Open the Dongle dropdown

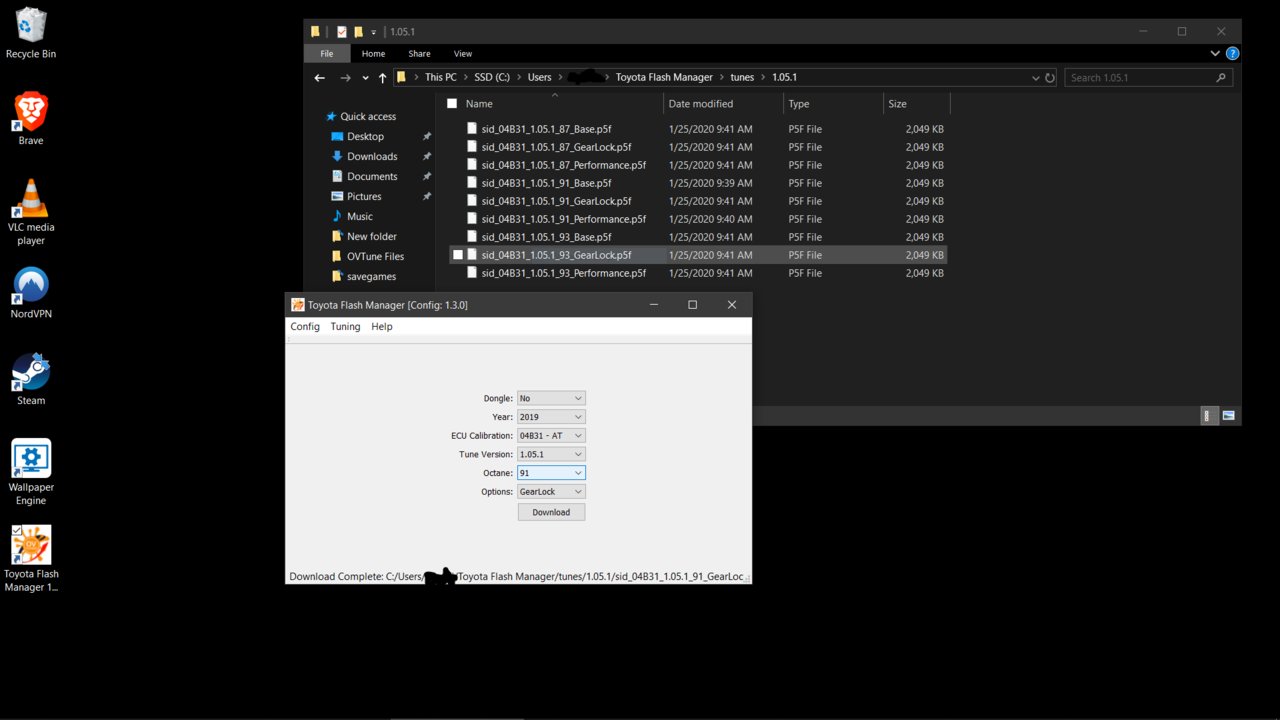coord(551,398)
